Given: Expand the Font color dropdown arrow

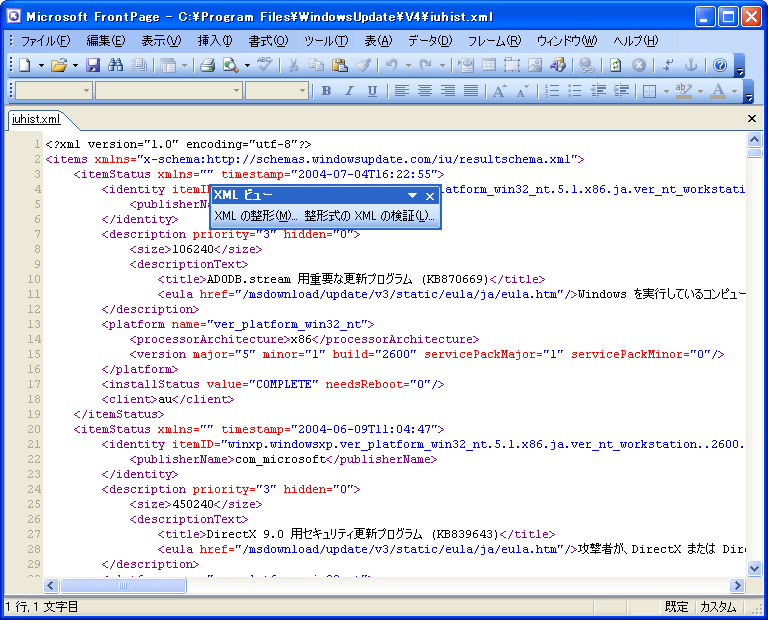Looking at the screenshot, I should point(734,91).
